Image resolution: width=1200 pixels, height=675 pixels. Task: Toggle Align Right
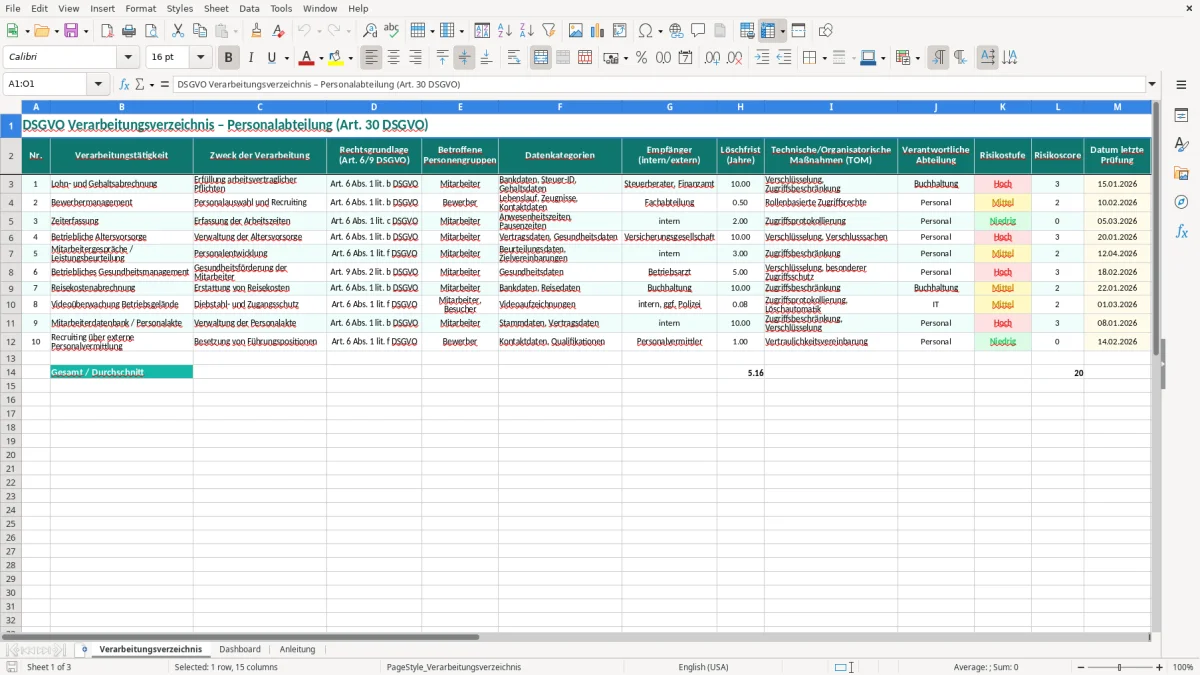(416, 58)
